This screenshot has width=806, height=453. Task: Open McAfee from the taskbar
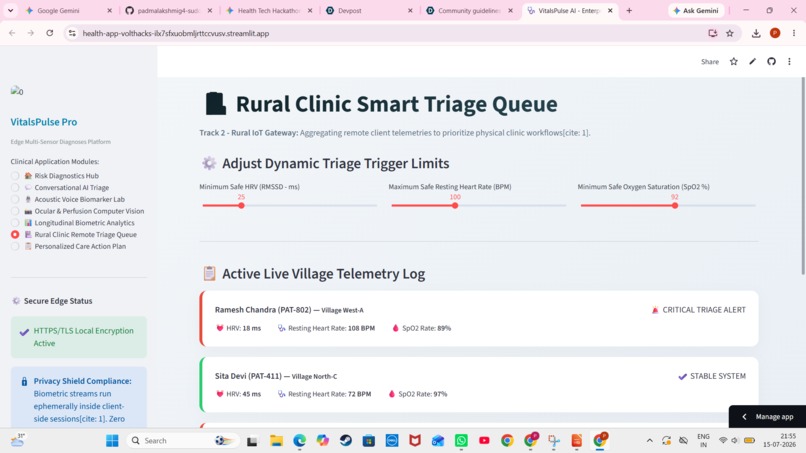415,441
